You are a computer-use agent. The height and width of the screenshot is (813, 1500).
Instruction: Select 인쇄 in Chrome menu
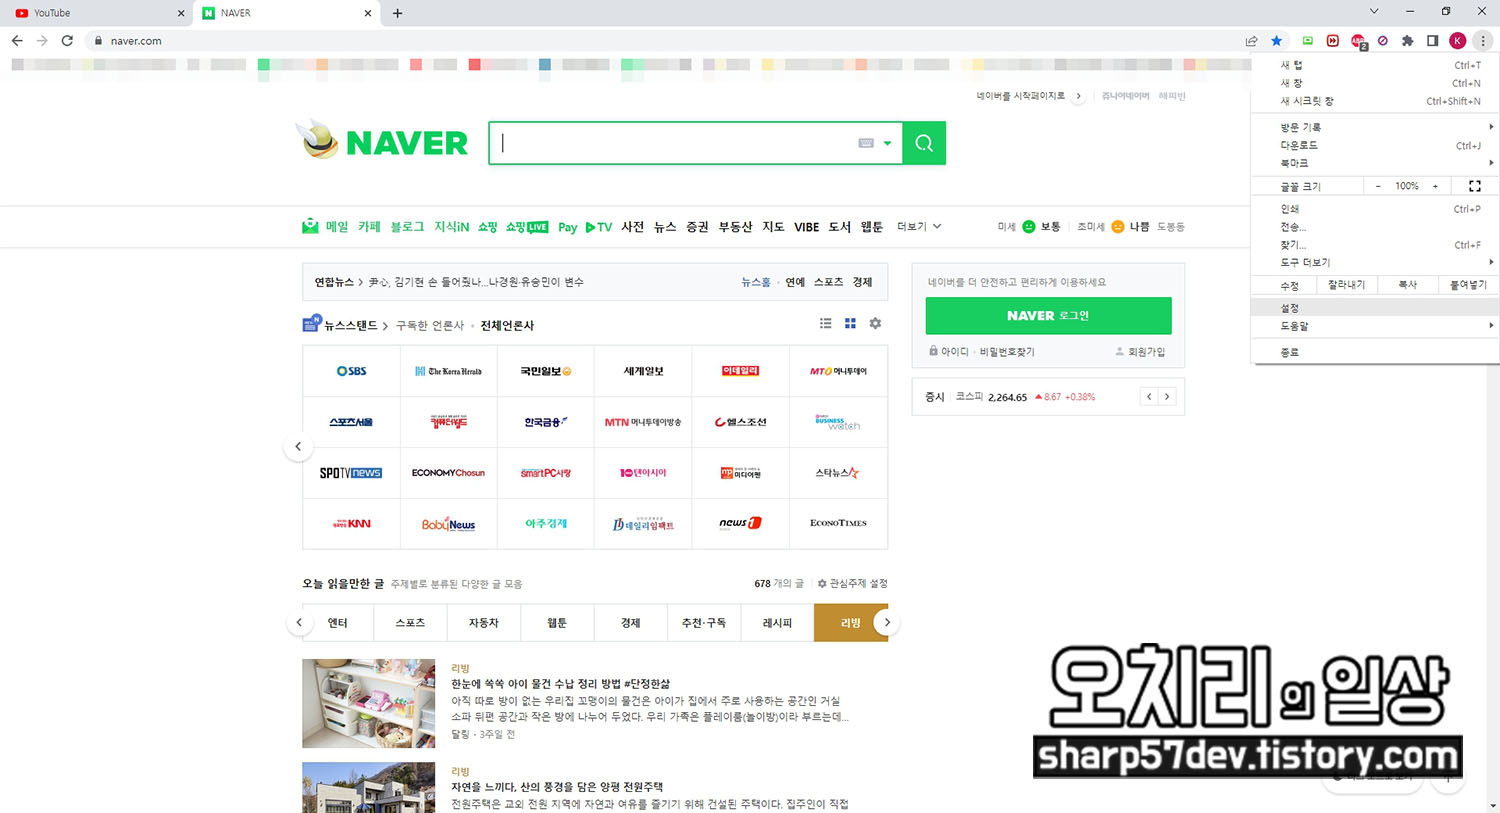(1375, 209)
